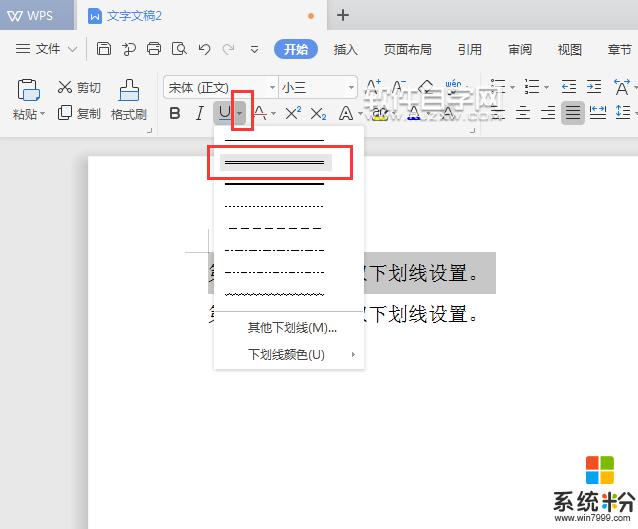Undo the last action
The height and width of the screenshot is (529, 638).
click(204, 49)
